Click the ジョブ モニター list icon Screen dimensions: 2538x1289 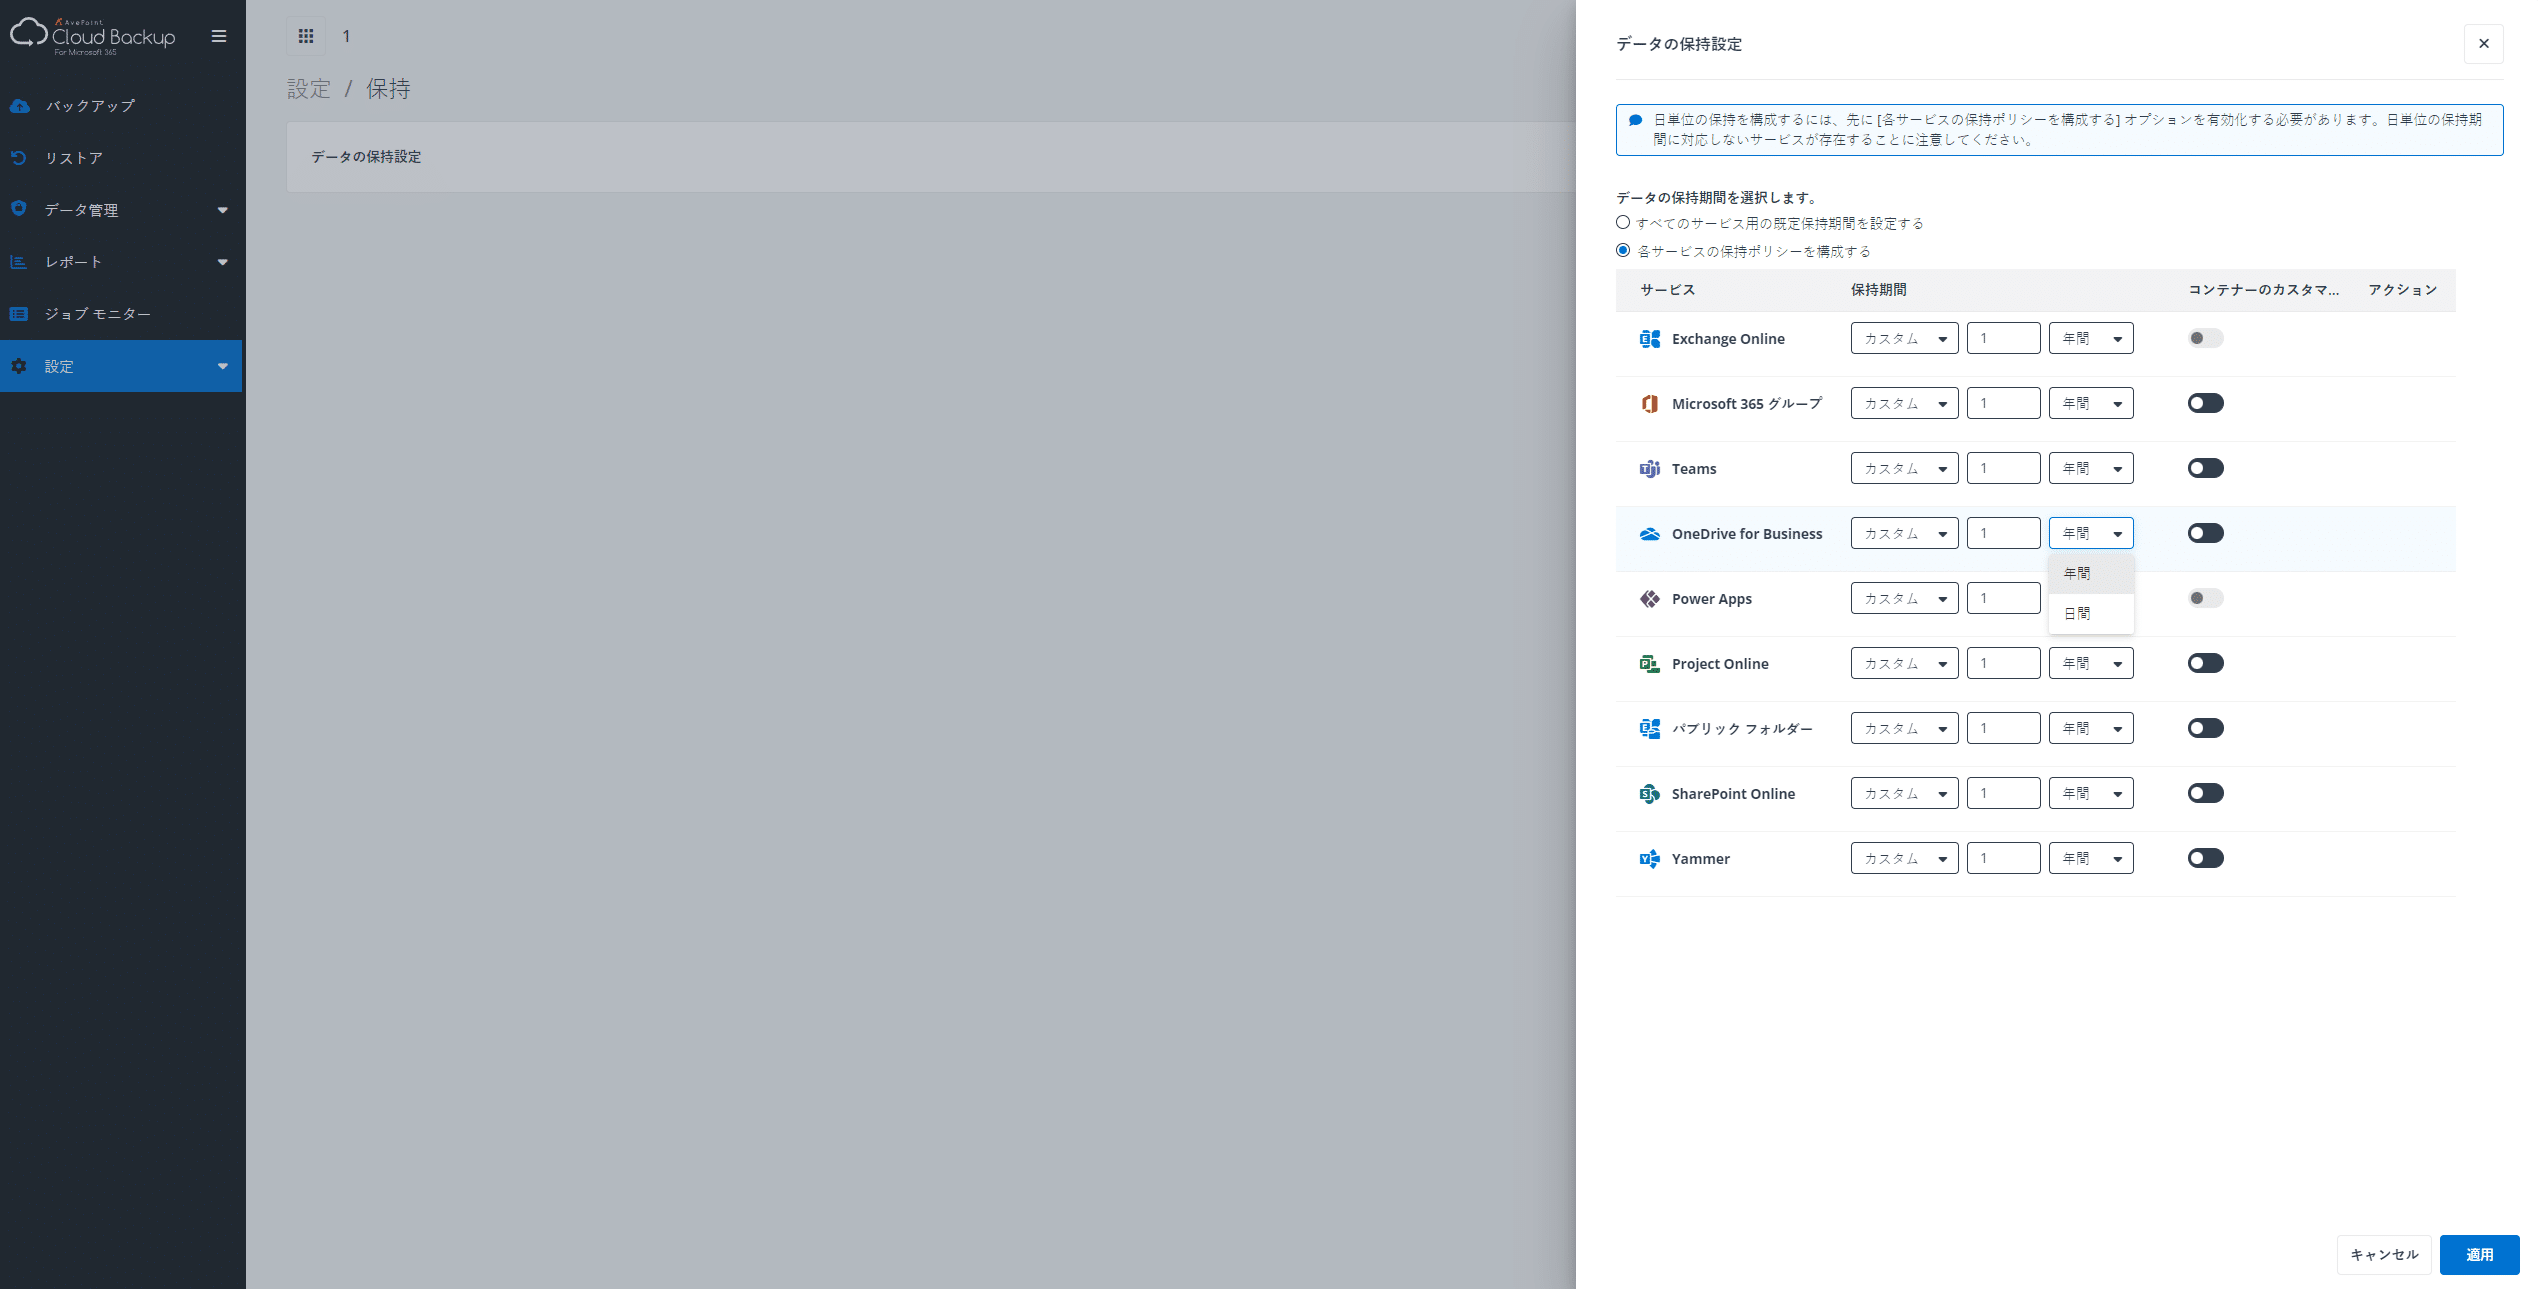point(19,314)
